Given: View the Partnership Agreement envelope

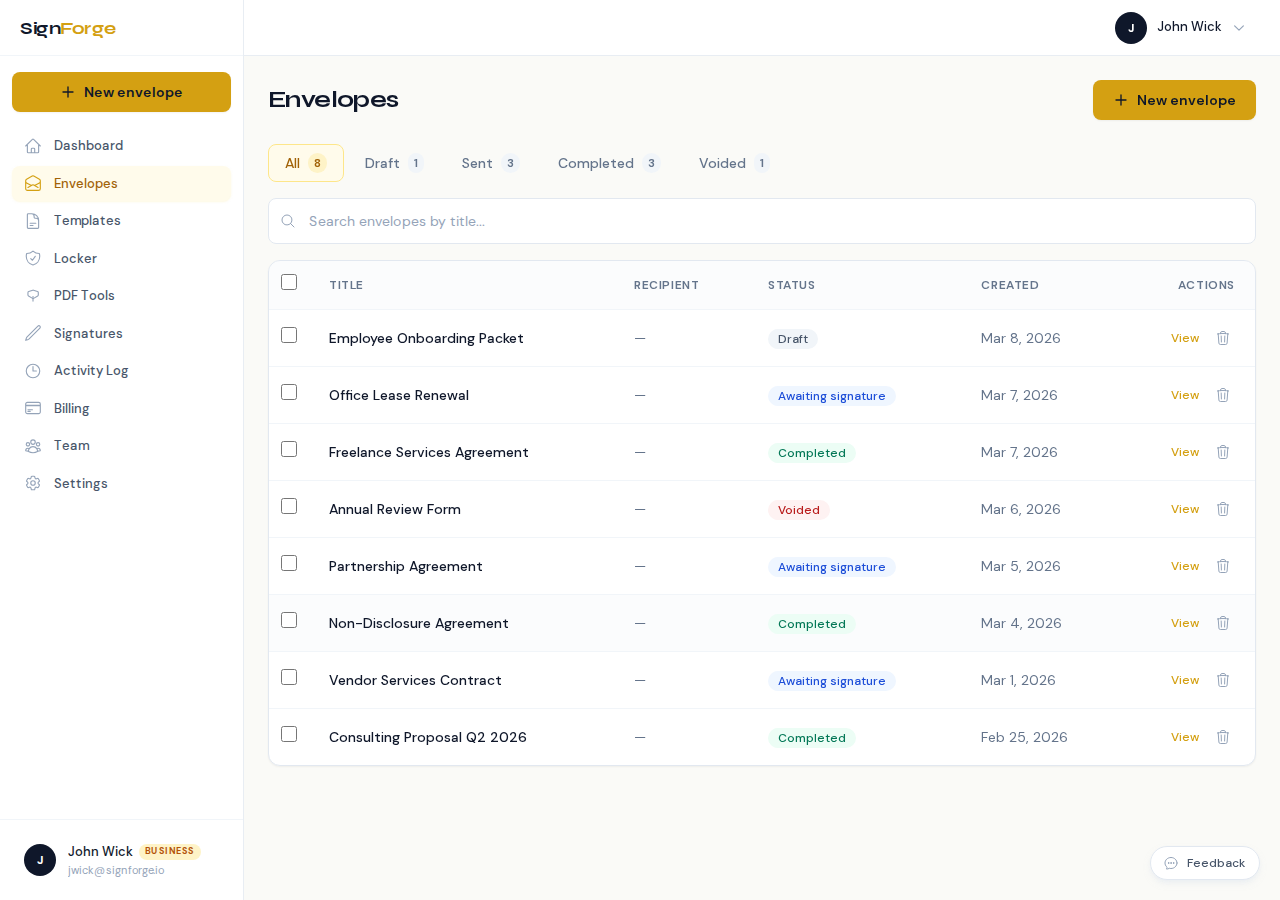Looking at the screenshot, I should point(1185,566).
